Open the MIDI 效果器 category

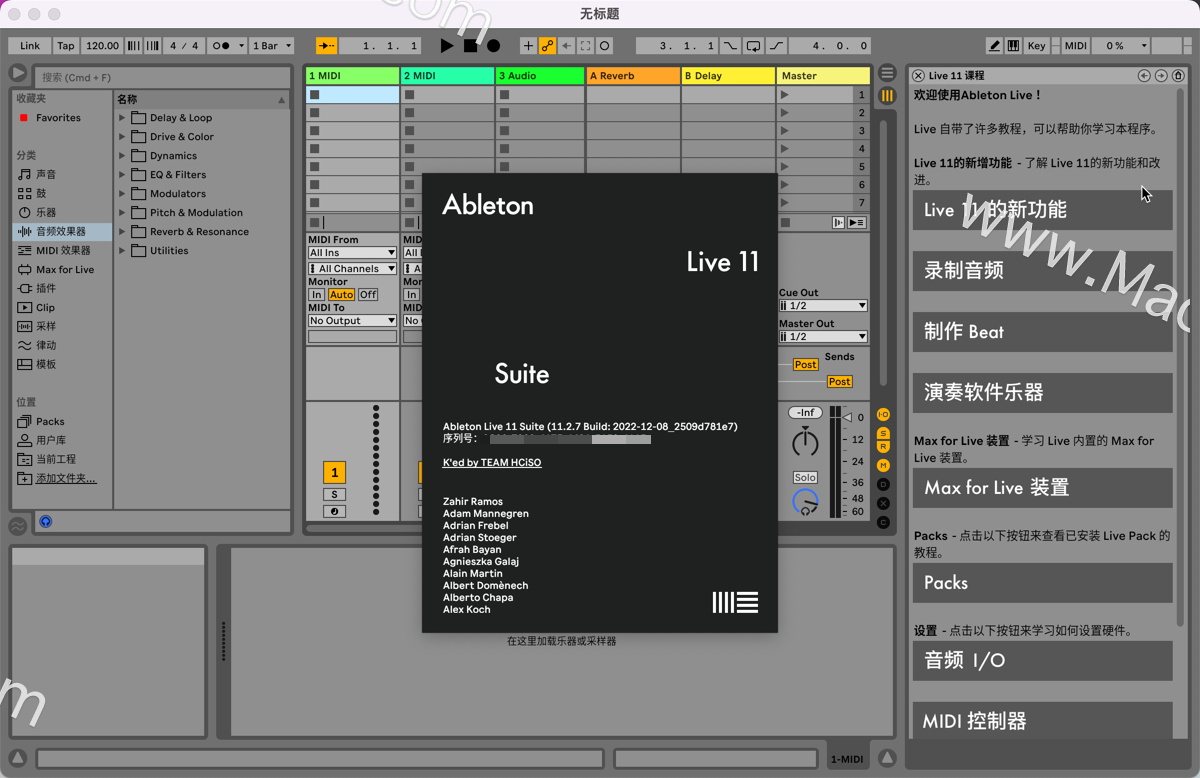(x=63, y=250)
